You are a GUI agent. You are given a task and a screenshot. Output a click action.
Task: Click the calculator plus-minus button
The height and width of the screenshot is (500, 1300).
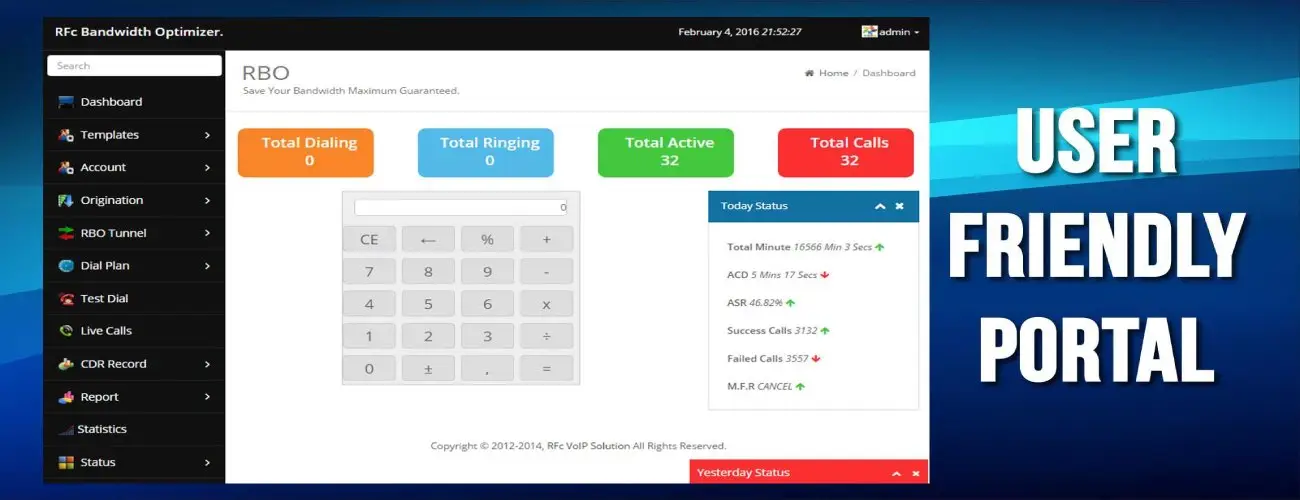click(428, 368)
